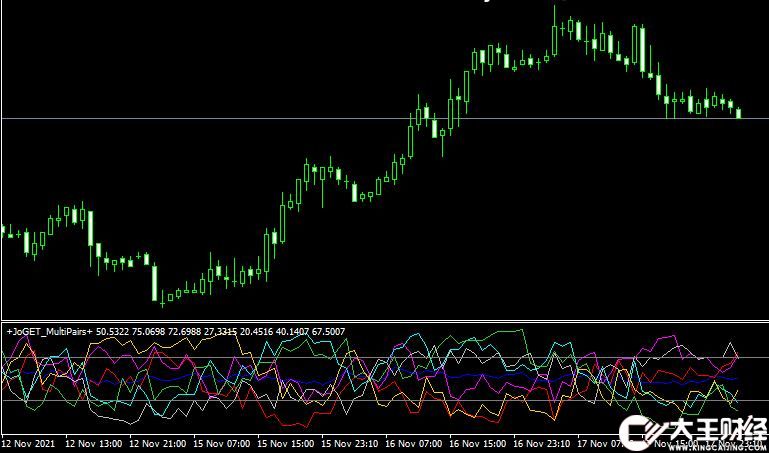Click the last candlestick on the price chart
Viewport: 769px width, 453px height.
click(739, 113)
